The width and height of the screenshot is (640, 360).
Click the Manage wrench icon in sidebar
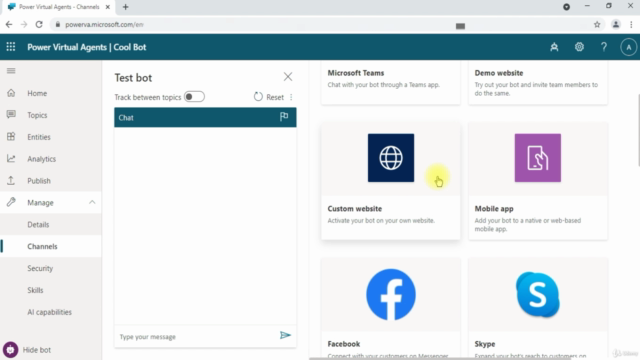point(11,202)
